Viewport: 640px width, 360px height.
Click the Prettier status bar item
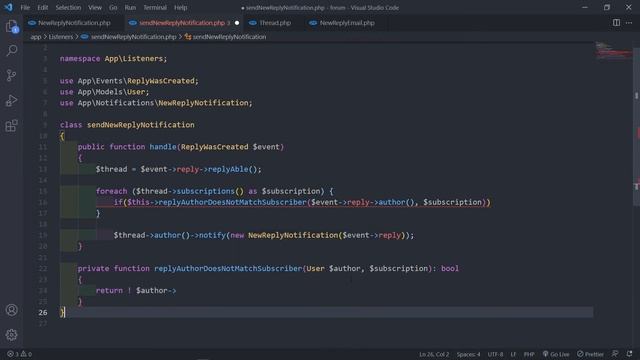point(590,354)
